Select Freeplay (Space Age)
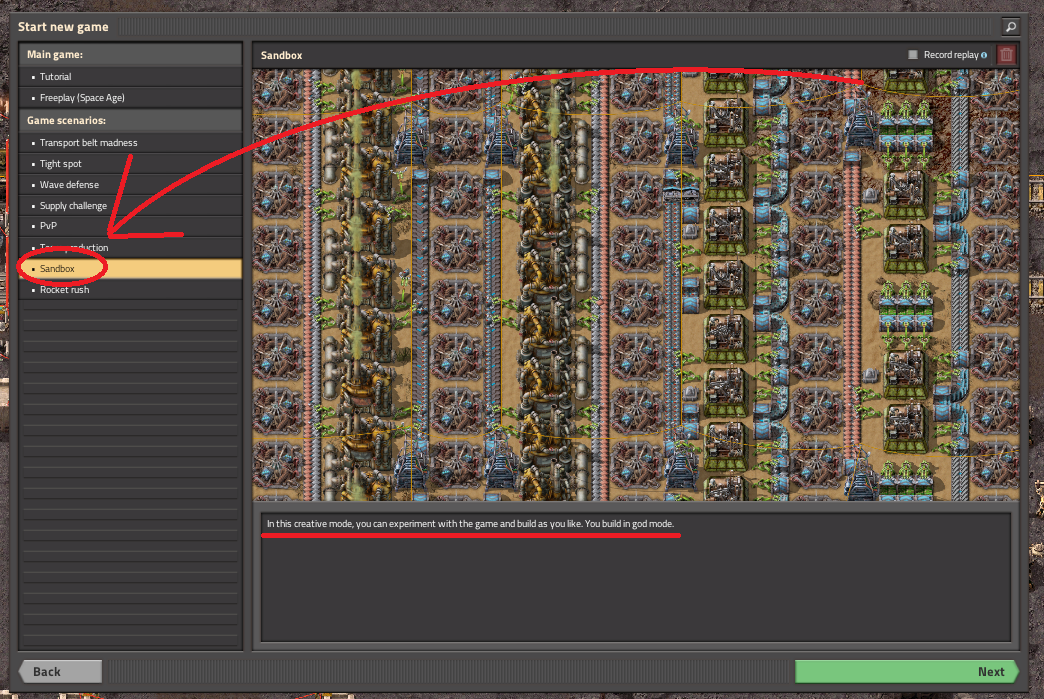Screen dimensions: 1044x699 pos(130,97)
